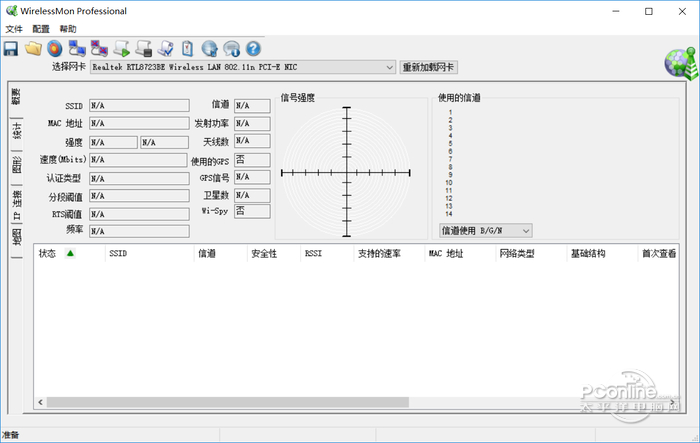This screenshot has height=443, width=700.
Task: Click the disconnect computers (red X) icon
Action: [x=99, y=49]
